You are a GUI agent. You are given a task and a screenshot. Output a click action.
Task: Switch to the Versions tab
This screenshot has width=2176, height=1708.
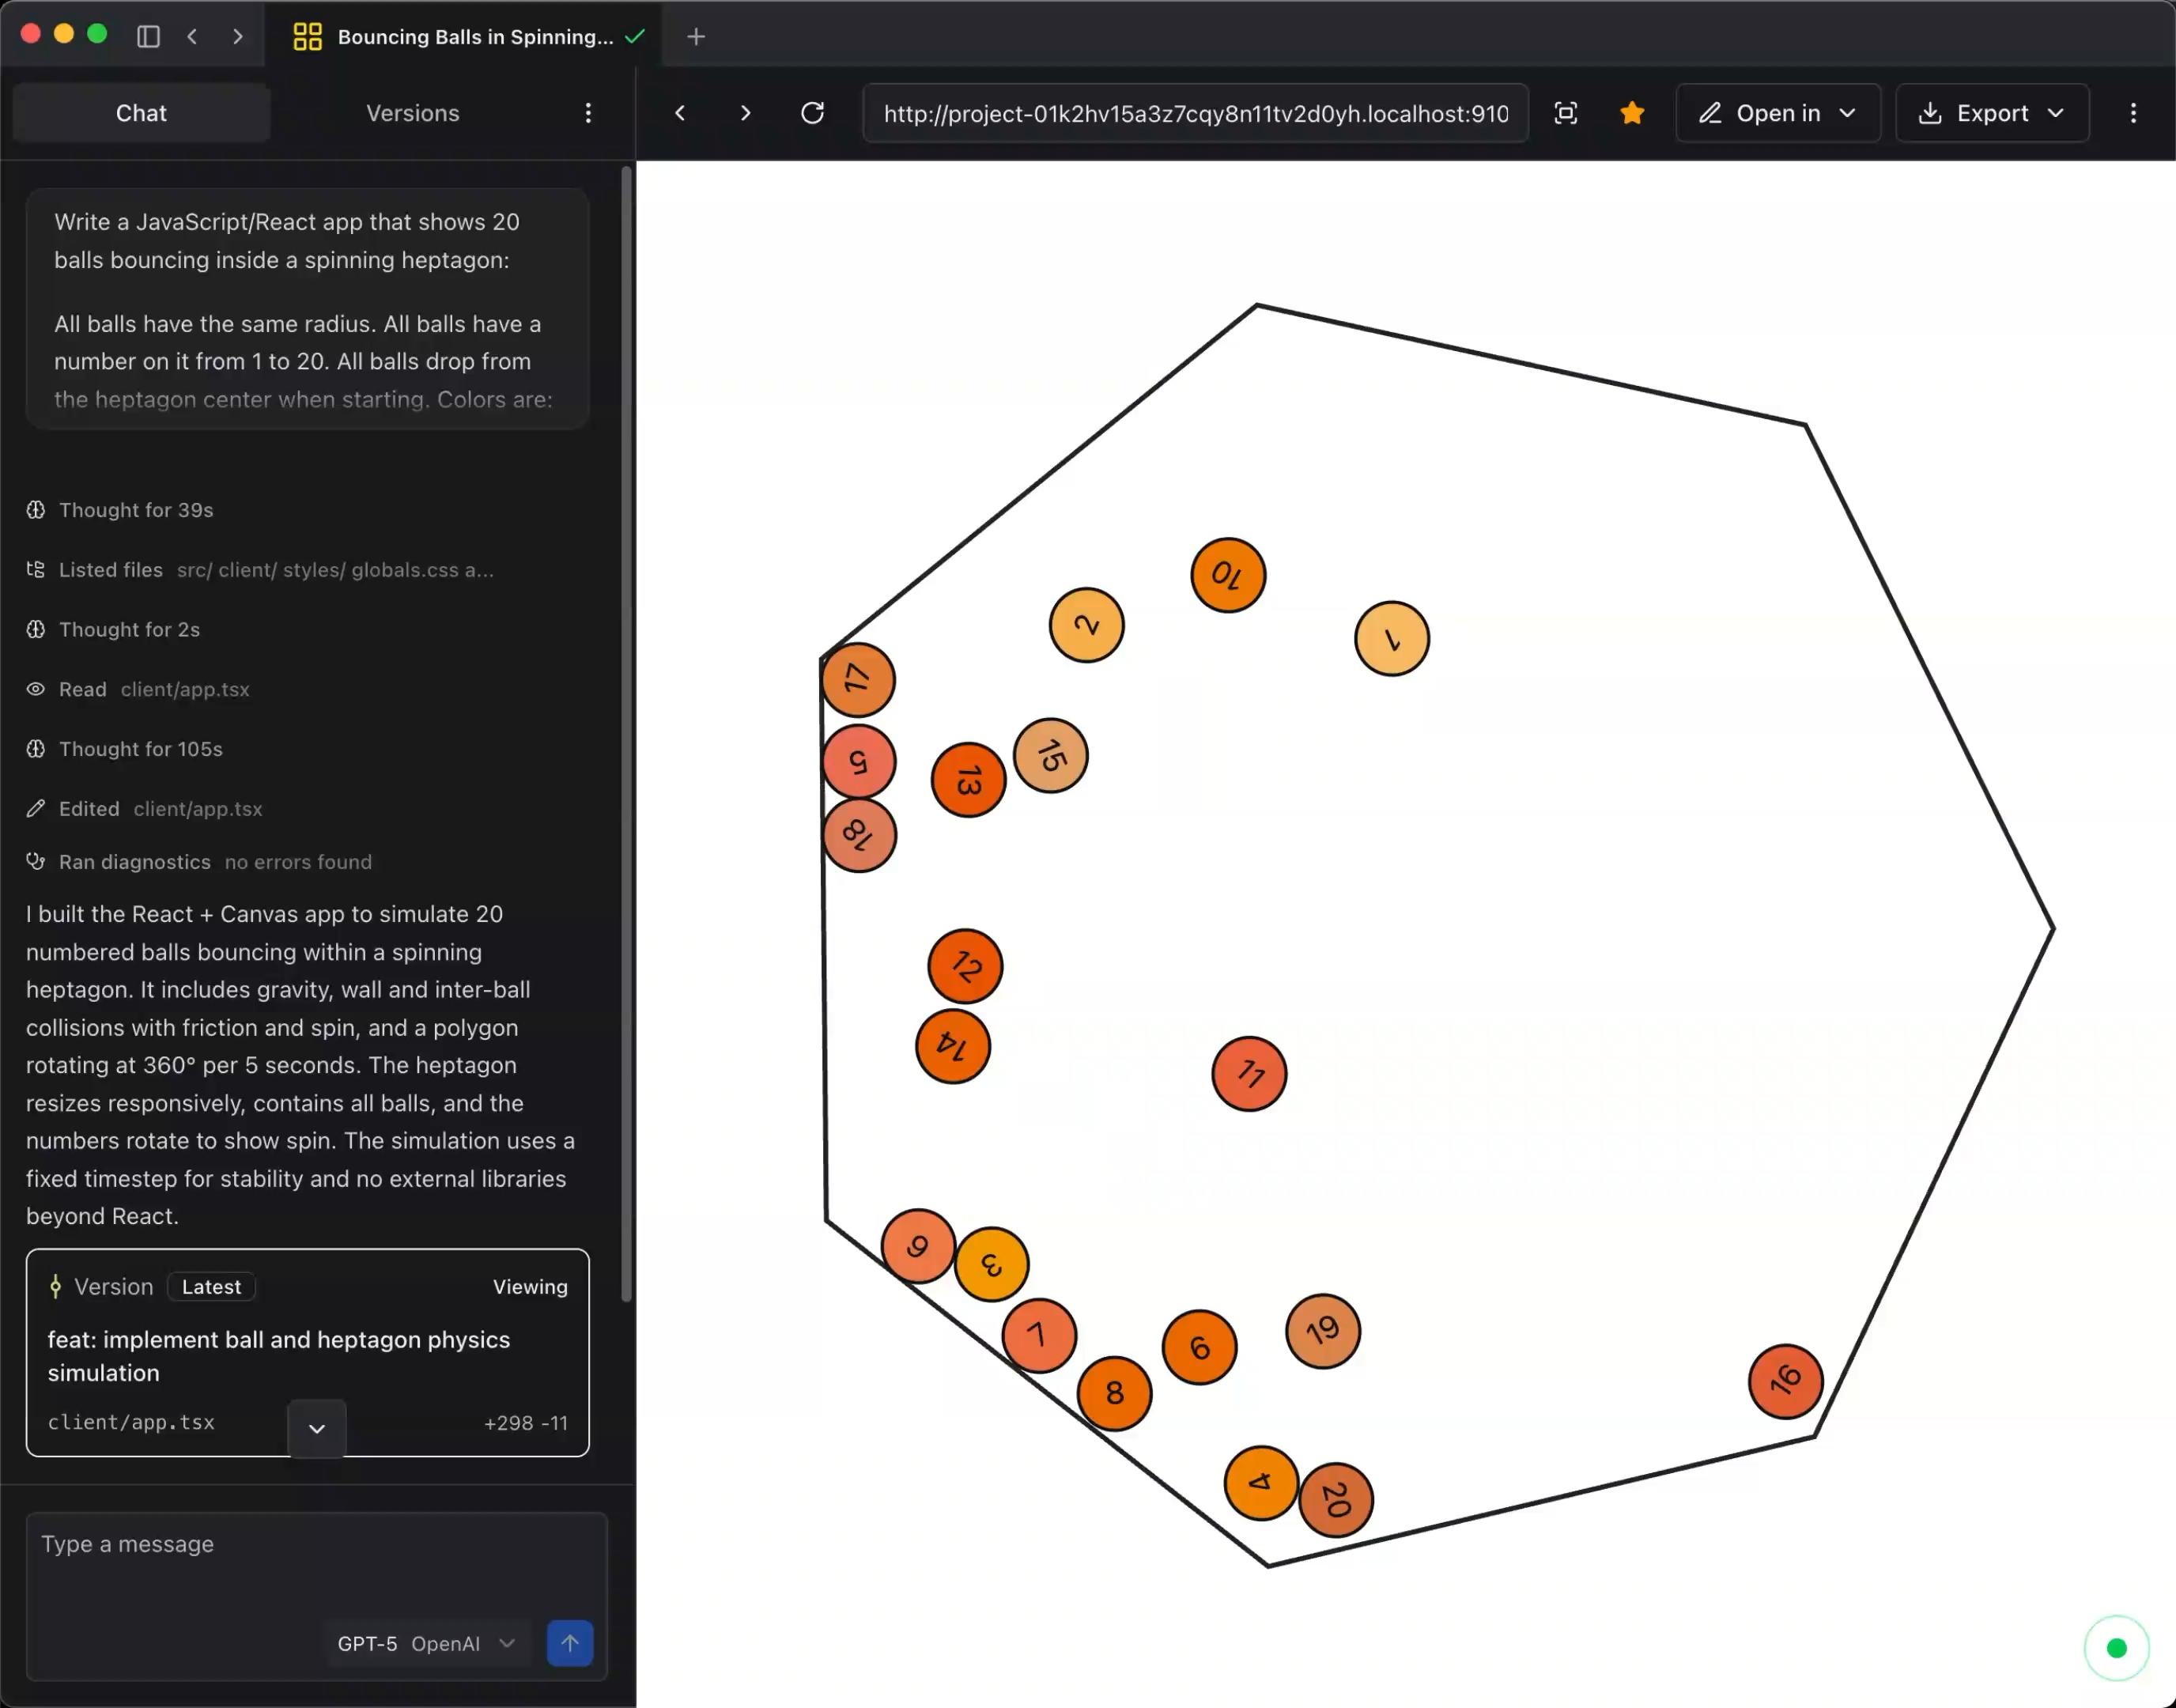(x=412, y=113)
